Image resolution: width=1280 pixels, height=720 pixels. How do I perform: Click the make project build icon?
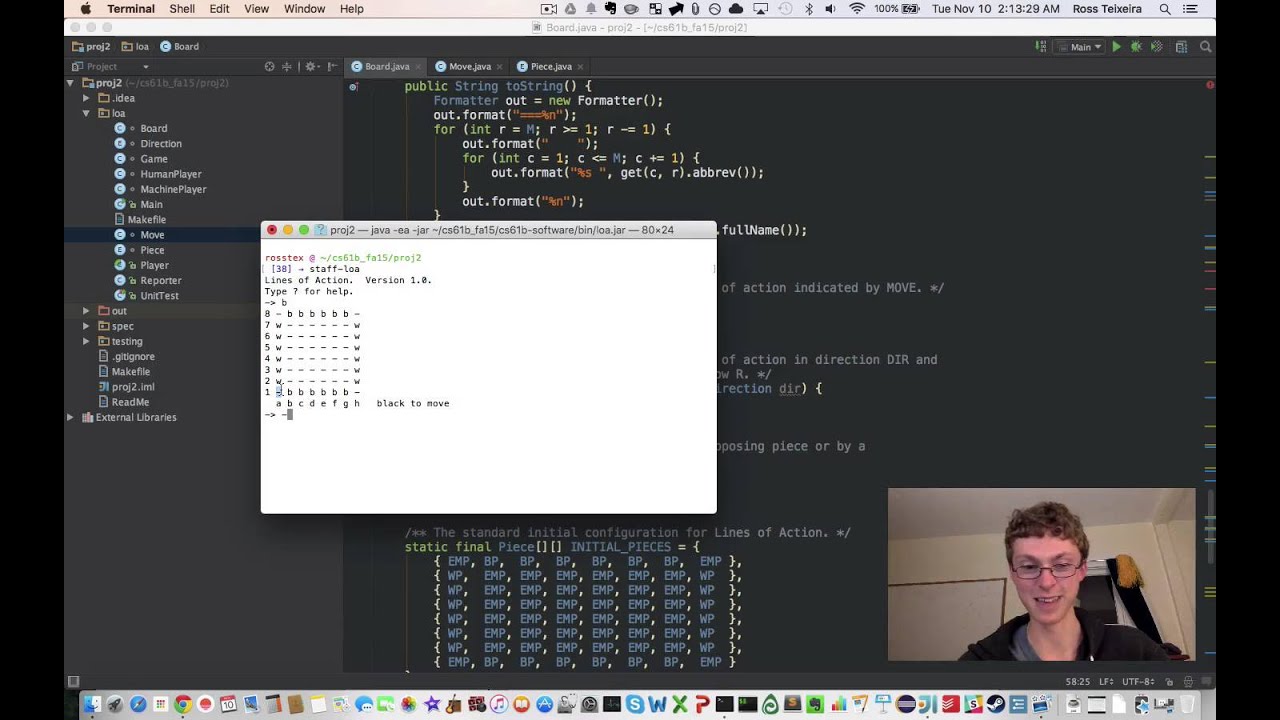coord(1041,47)
